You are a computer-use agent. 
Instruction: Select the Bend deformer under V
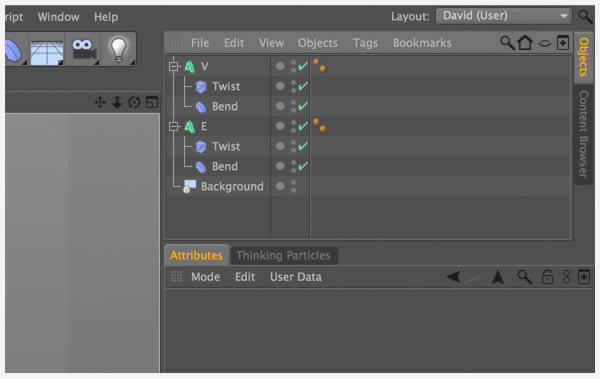[x=225, y=106]
